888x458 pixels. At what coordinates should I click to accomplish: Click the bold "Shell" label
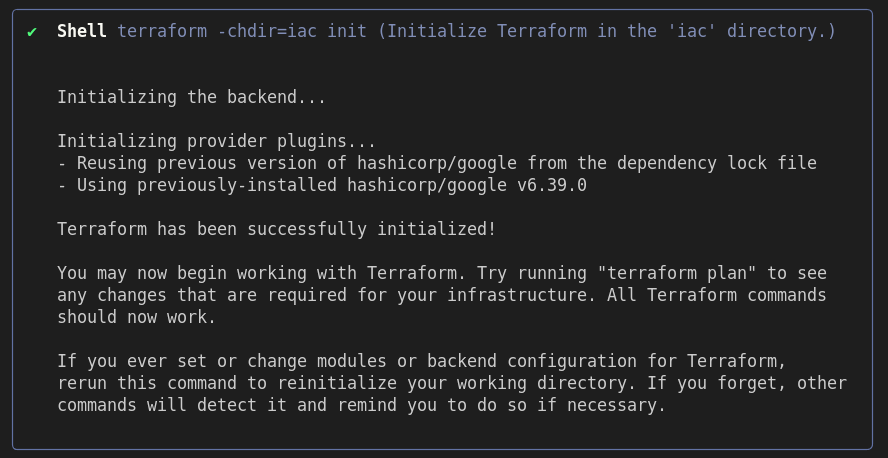[x=82, y=31]
